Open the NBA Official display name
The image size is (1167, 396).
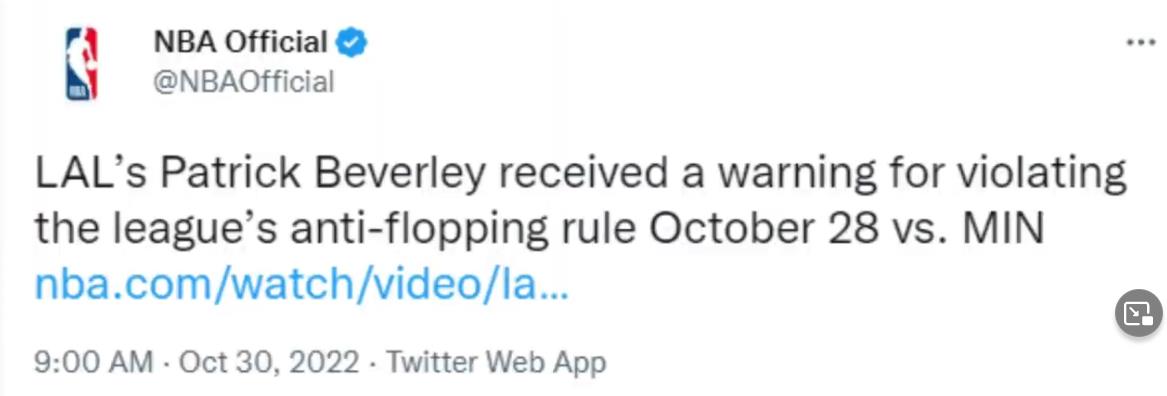pos(240,42)
